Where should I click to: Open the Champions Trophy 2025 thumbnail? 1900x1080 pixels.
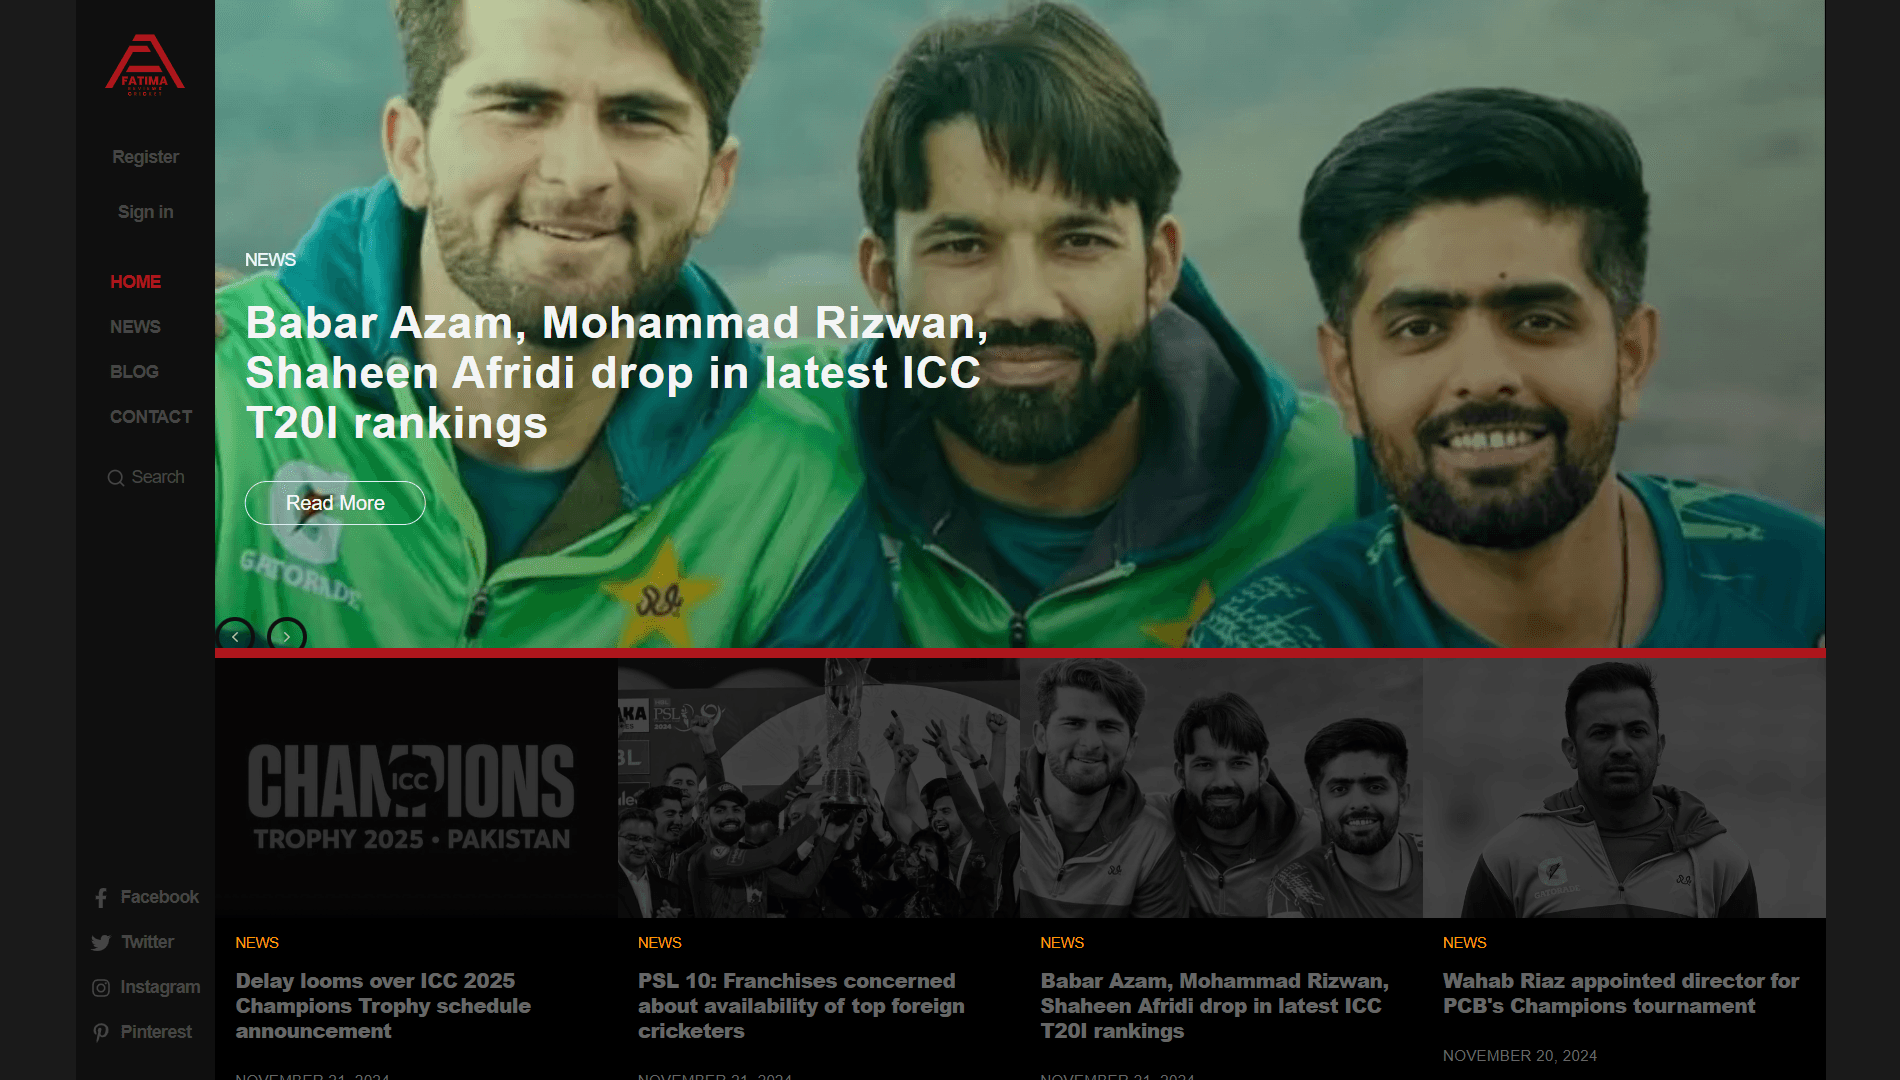coord(416,788)
